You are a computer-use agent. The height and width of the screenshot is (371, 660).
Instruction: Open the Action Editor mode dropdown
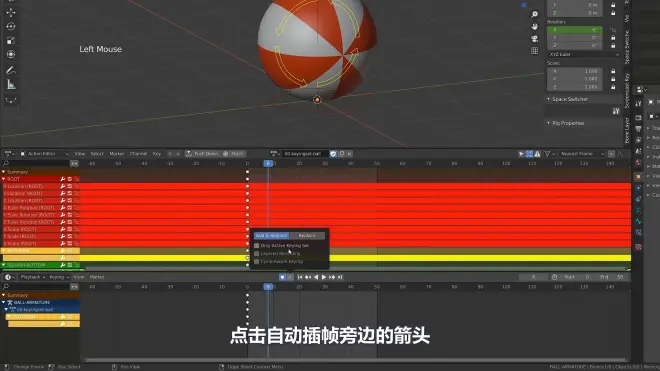44,154
